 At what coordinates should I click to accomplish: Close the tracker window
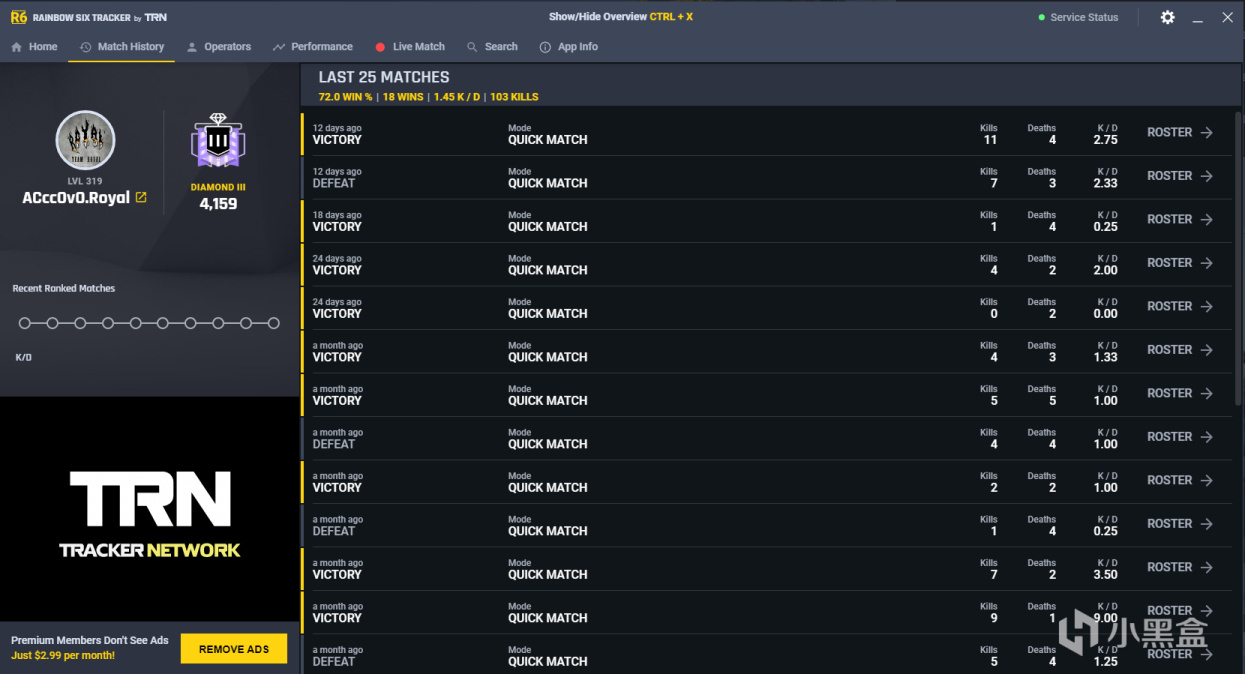click(1228, 17)
